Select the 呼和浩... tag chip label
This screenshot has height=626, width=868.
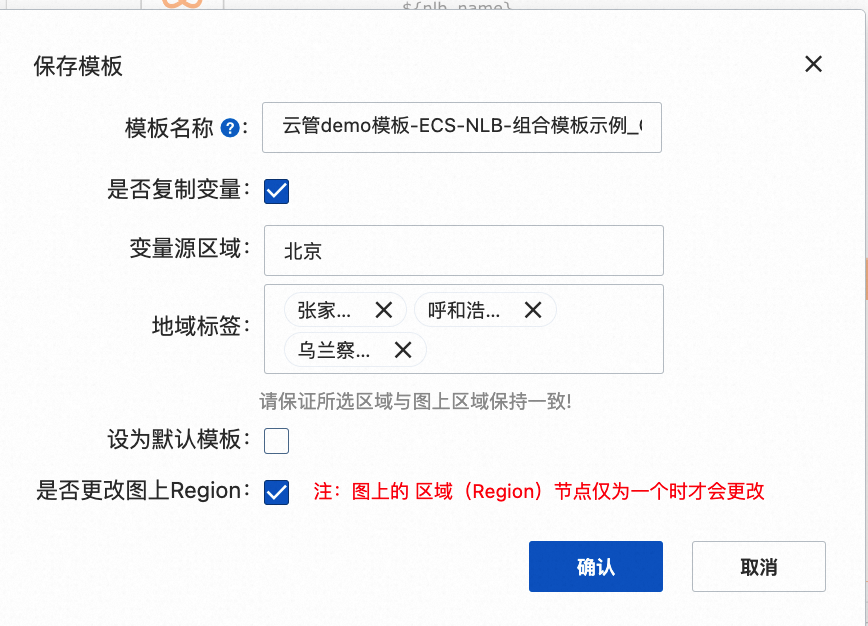click(x=464, y=310)
